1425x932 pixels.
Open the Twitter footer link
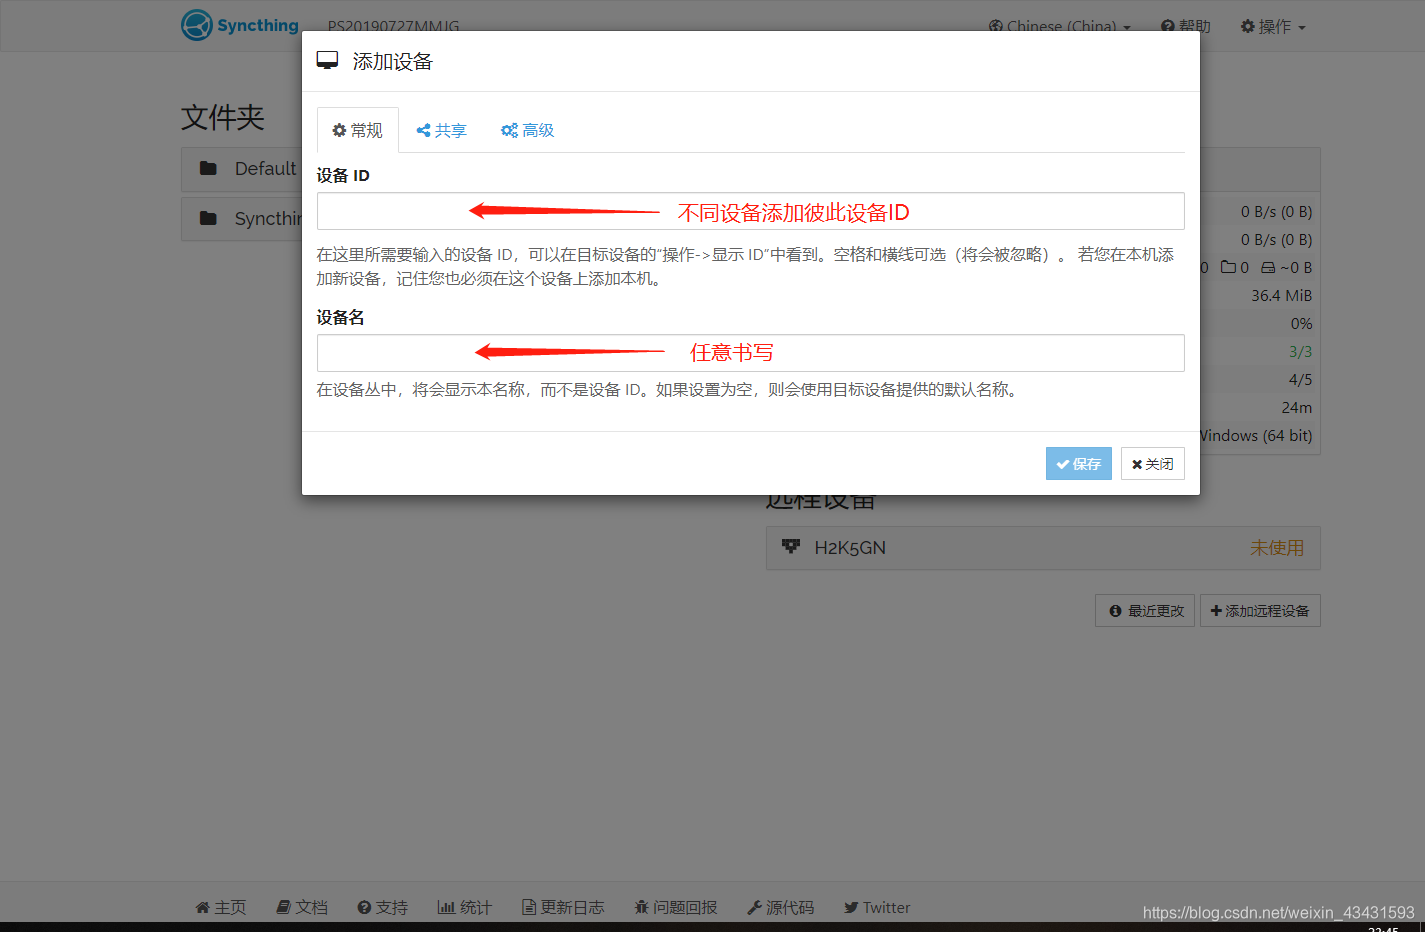(x=877, y=907)
